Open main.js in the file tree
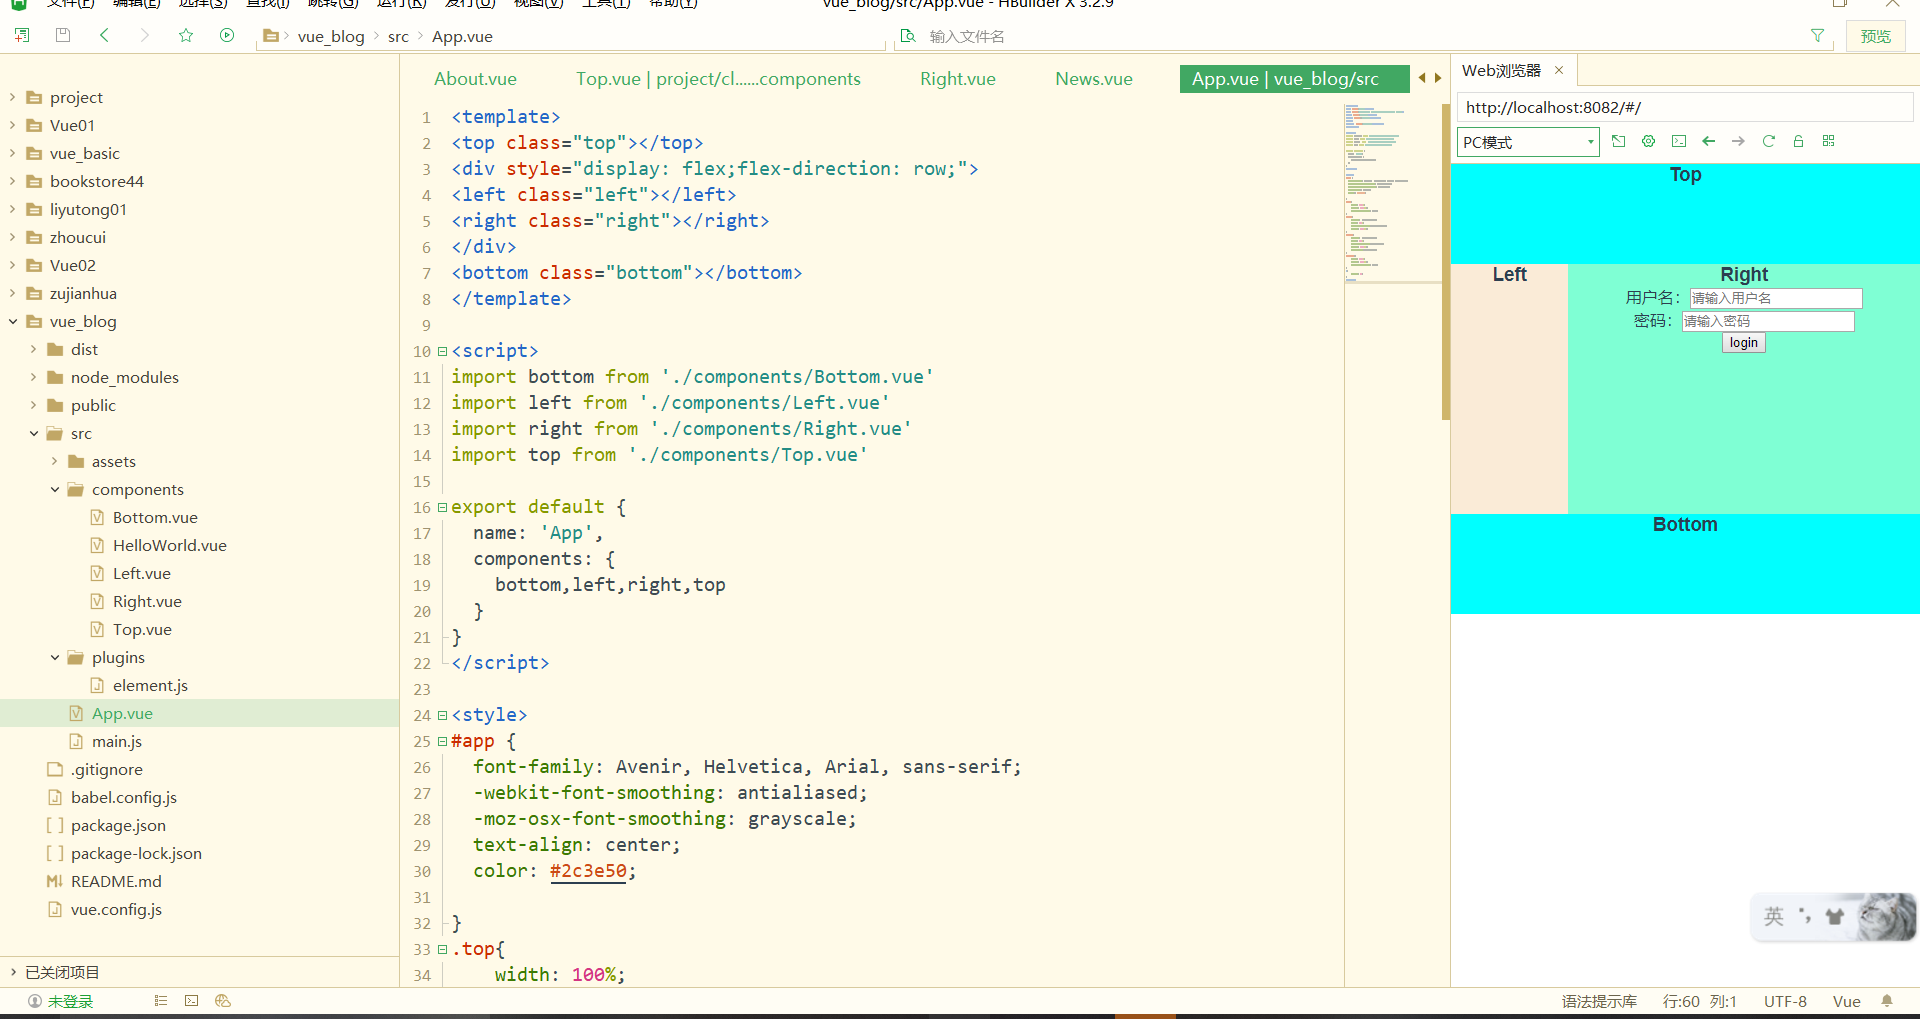This screenshot has width=1920, height=1019. 117,741
